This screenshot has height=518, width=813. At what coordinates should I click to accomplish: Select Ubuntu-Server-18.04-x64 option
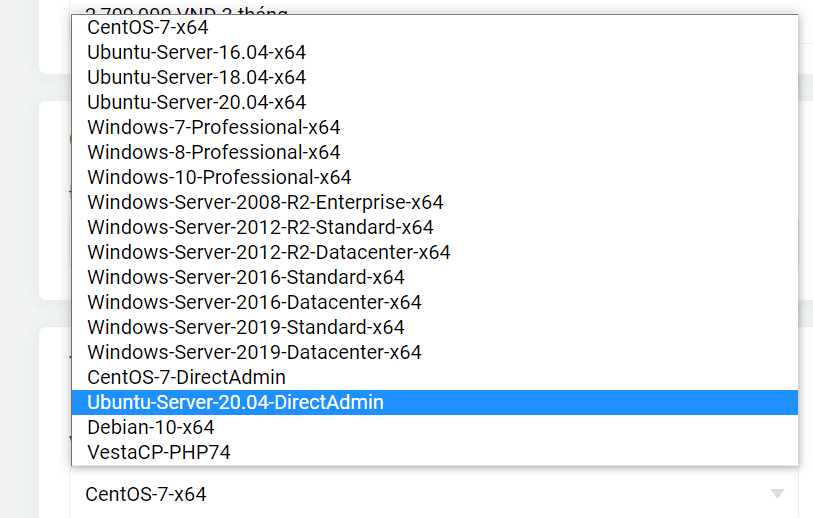[196, 77]
